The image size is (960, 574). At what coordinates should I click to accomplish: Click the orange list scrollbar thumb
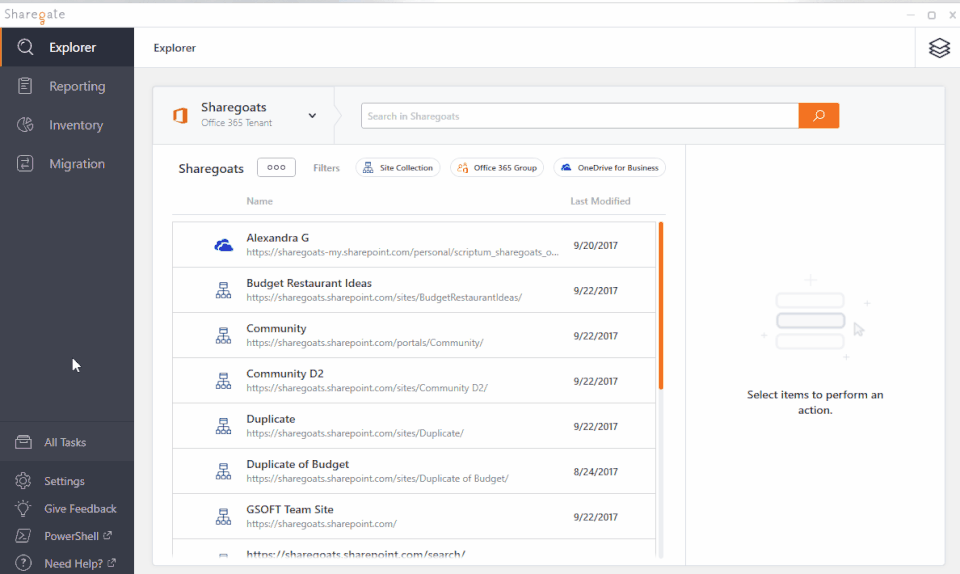661,305
